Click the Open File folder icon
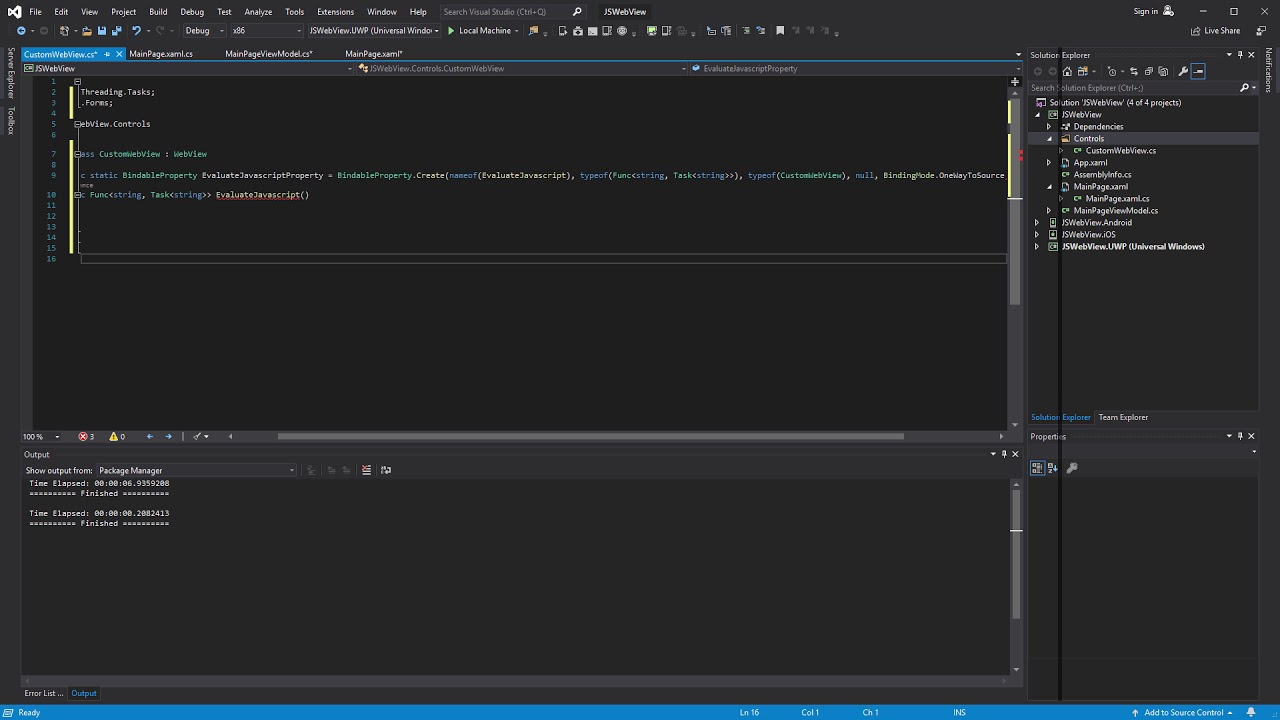 pos(87,31)
